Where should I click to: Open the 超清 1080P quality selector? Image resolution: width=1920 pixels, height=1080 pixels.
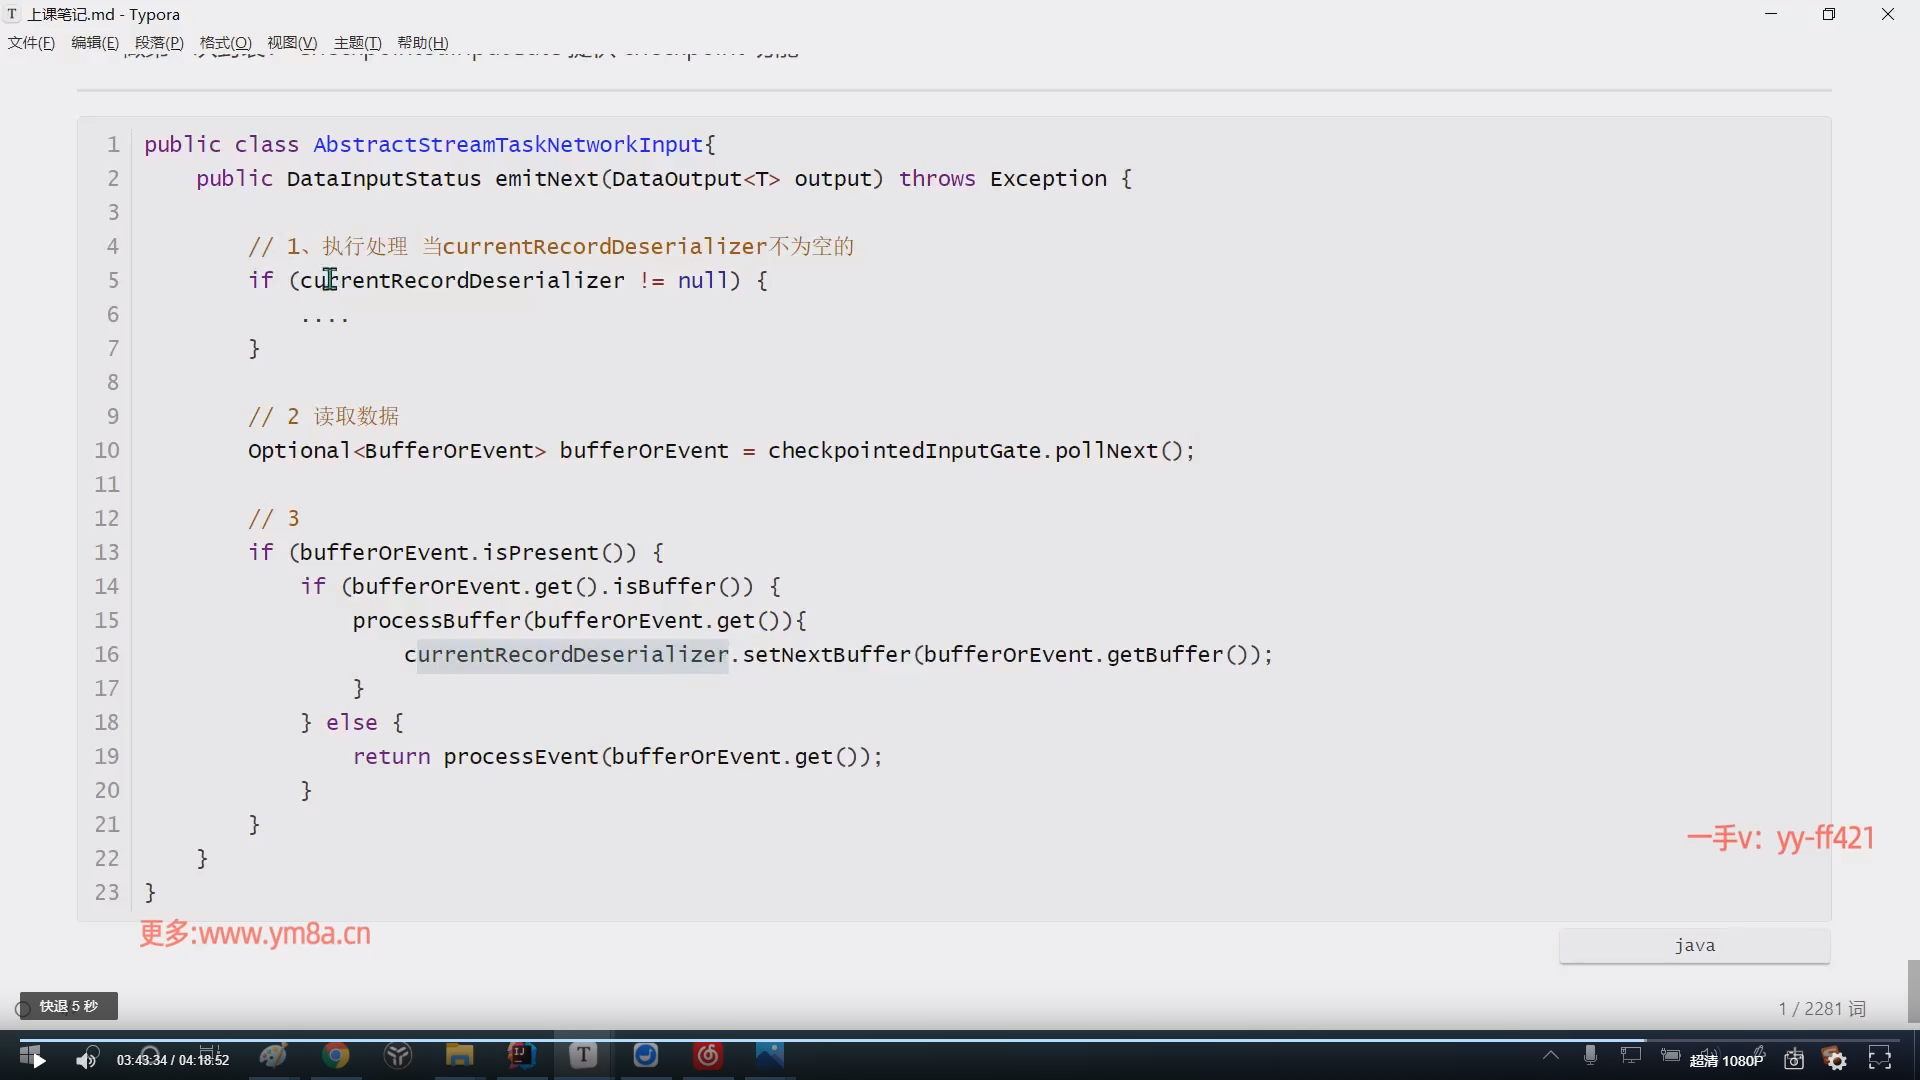[1726, 1060]
